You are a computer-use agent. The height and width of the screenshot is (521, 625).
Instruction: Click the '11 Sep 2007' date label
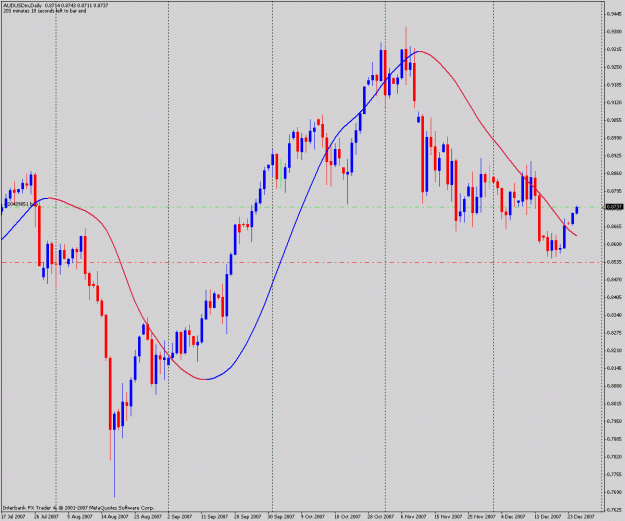214,517
